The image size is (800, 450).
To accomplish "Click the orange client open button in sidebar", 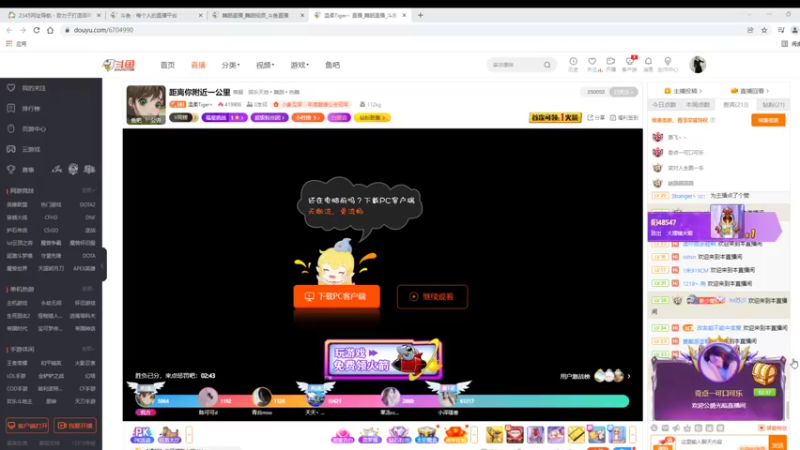I will [x=27, y=426].
